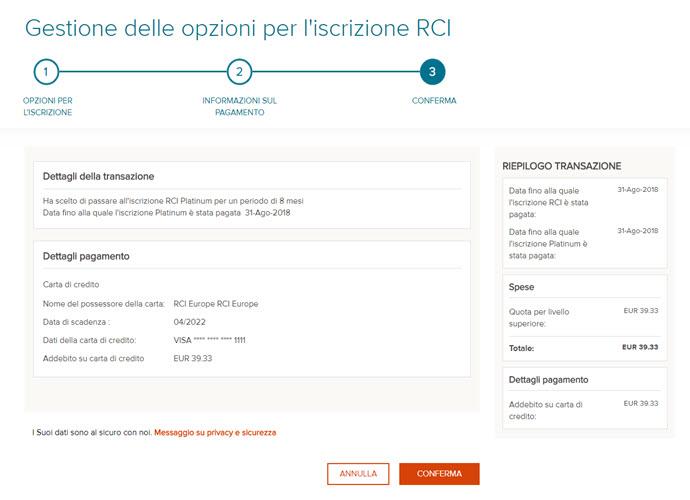Click step 1 circle in progress tracker
The width and height of the screenshot is (690, 500).
46,72
